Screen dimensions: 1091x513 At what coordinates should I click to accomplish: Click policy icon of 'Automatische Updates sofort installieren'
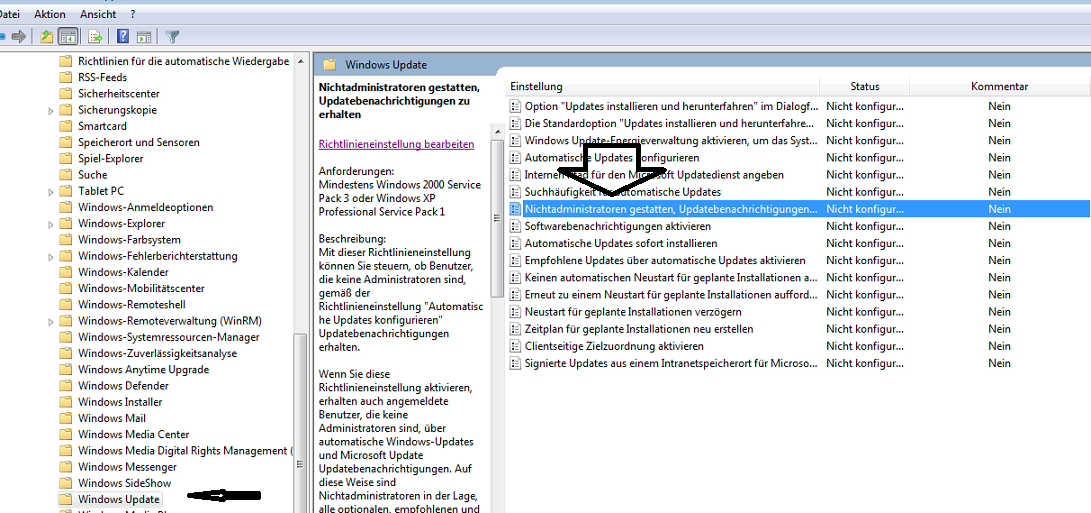[515, 243]
